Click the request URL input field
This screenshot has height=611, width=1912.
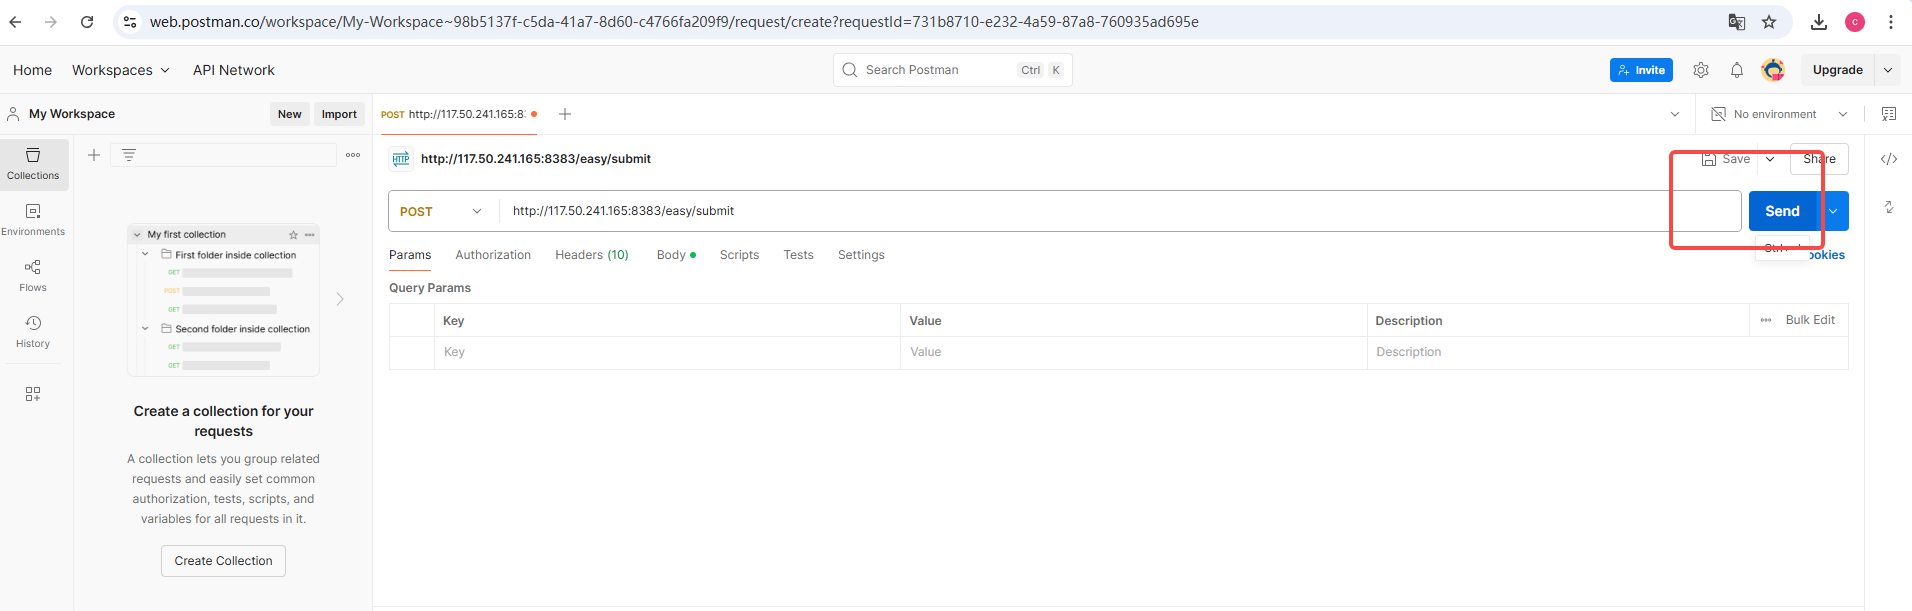[x=1120, y=211]
